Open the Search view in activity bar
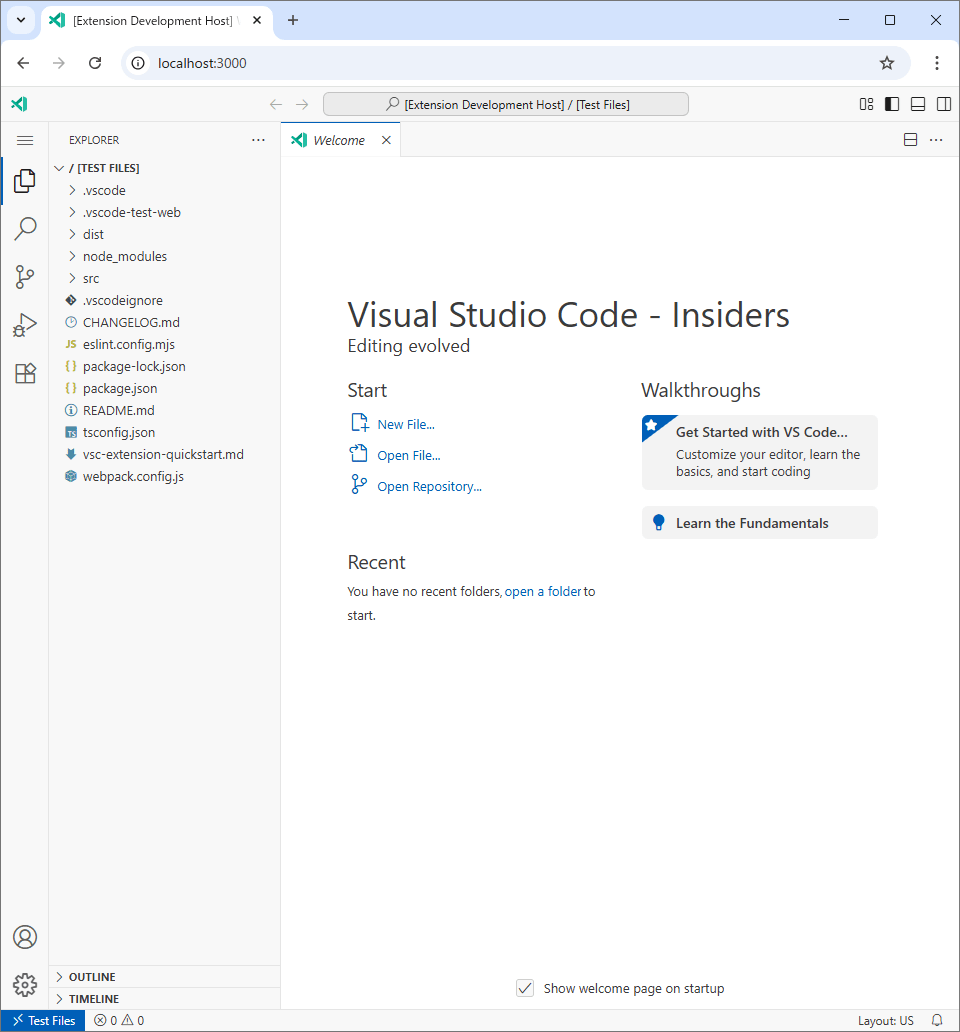The height and width of the screenshot is (1032, 960). click(25, 229)
